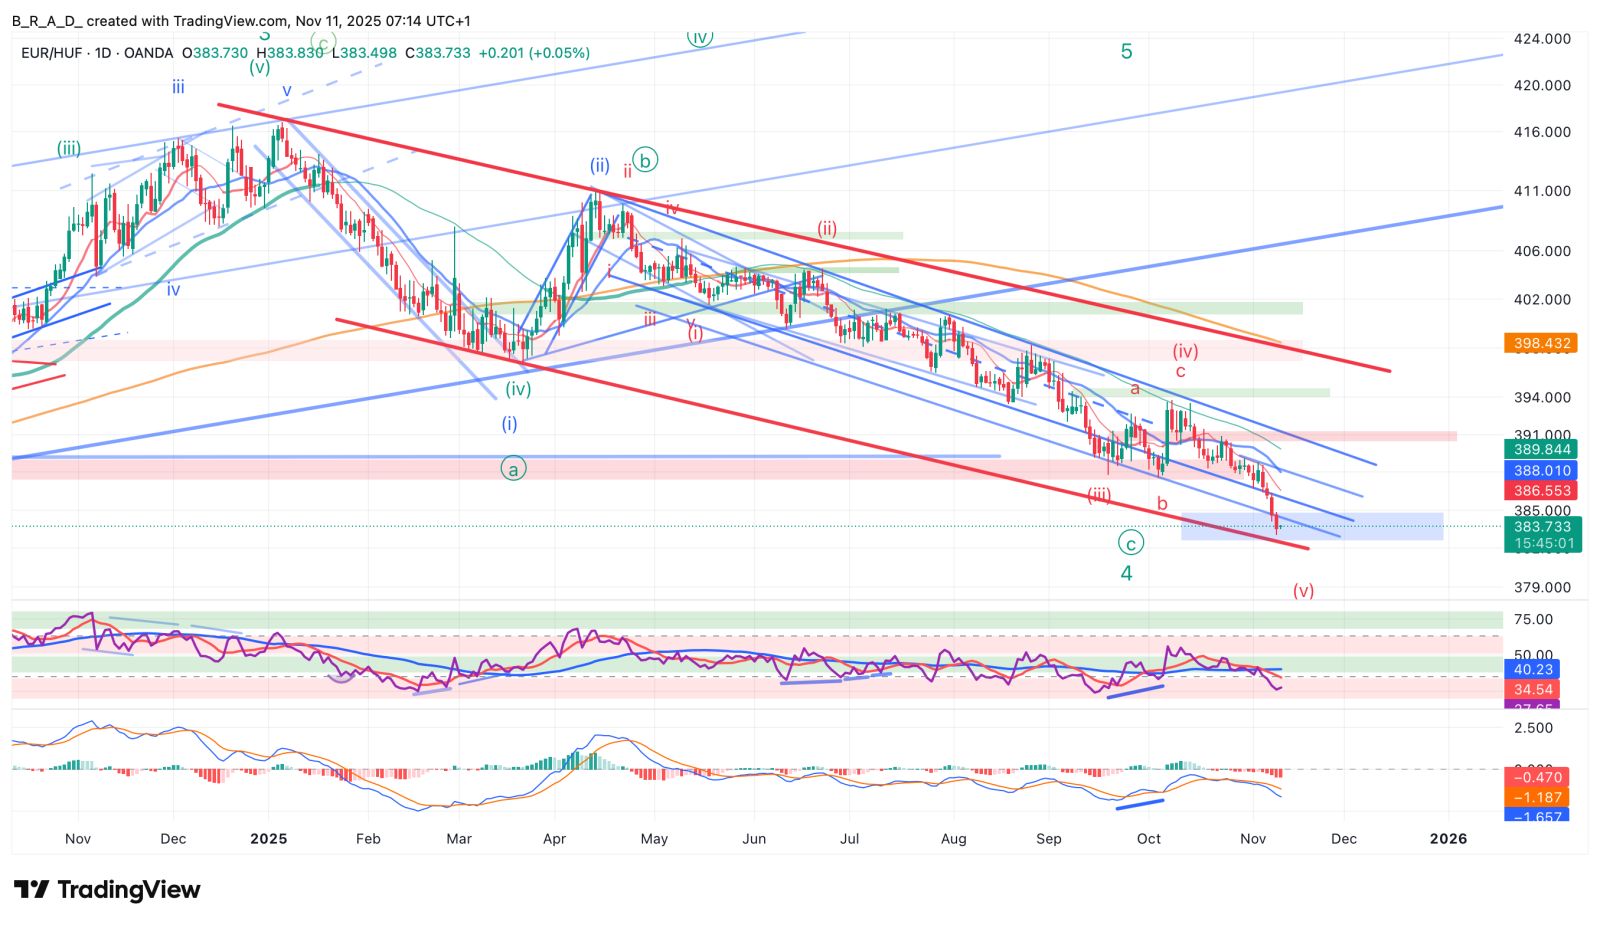Select the red 386.553 price tag
This screenshot has width=1600, height=925.
pos(1541,490)
